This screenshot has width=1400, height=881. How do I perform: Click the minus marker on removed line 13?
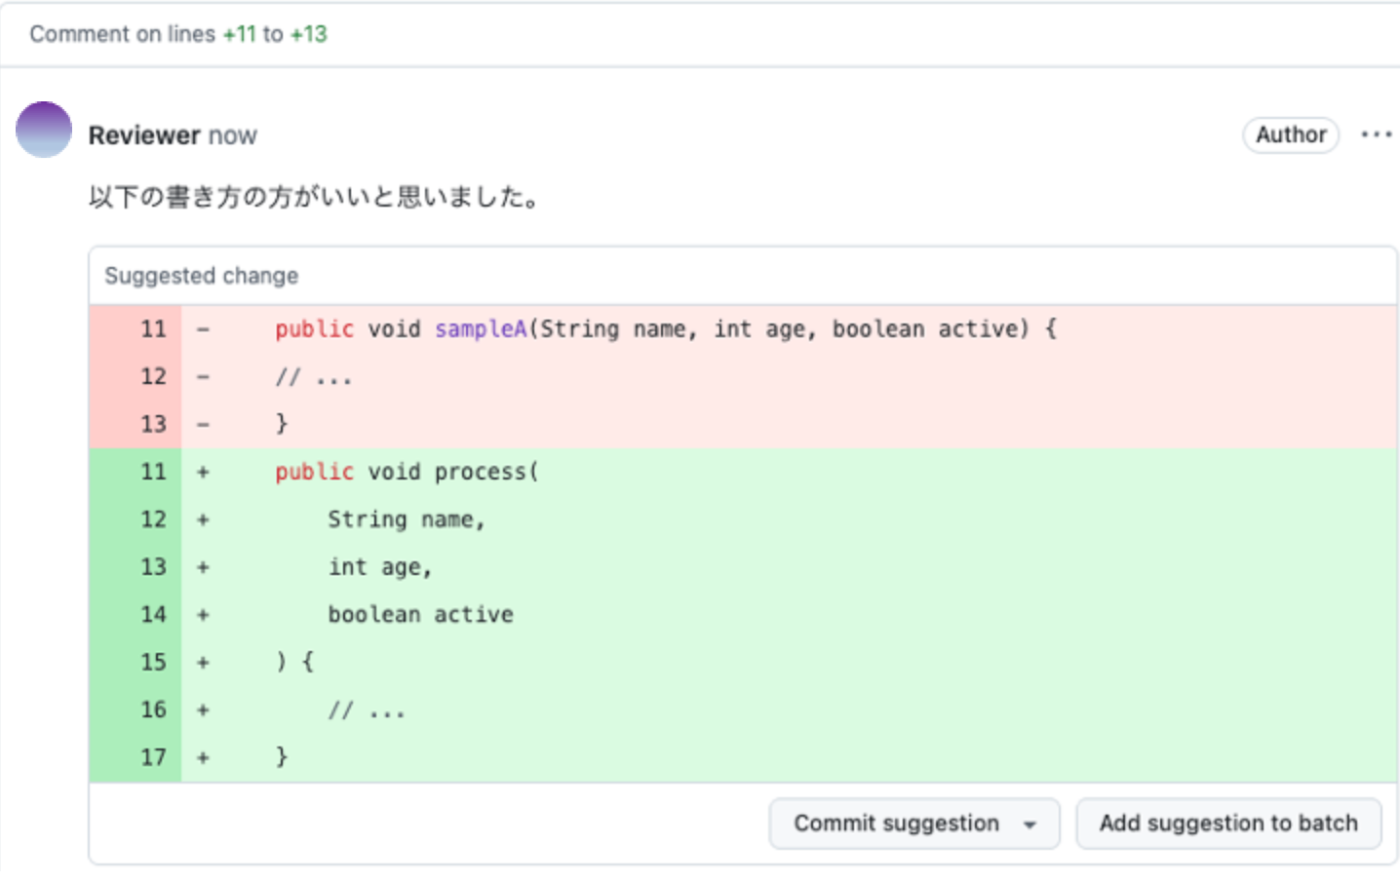pos(203,425)
